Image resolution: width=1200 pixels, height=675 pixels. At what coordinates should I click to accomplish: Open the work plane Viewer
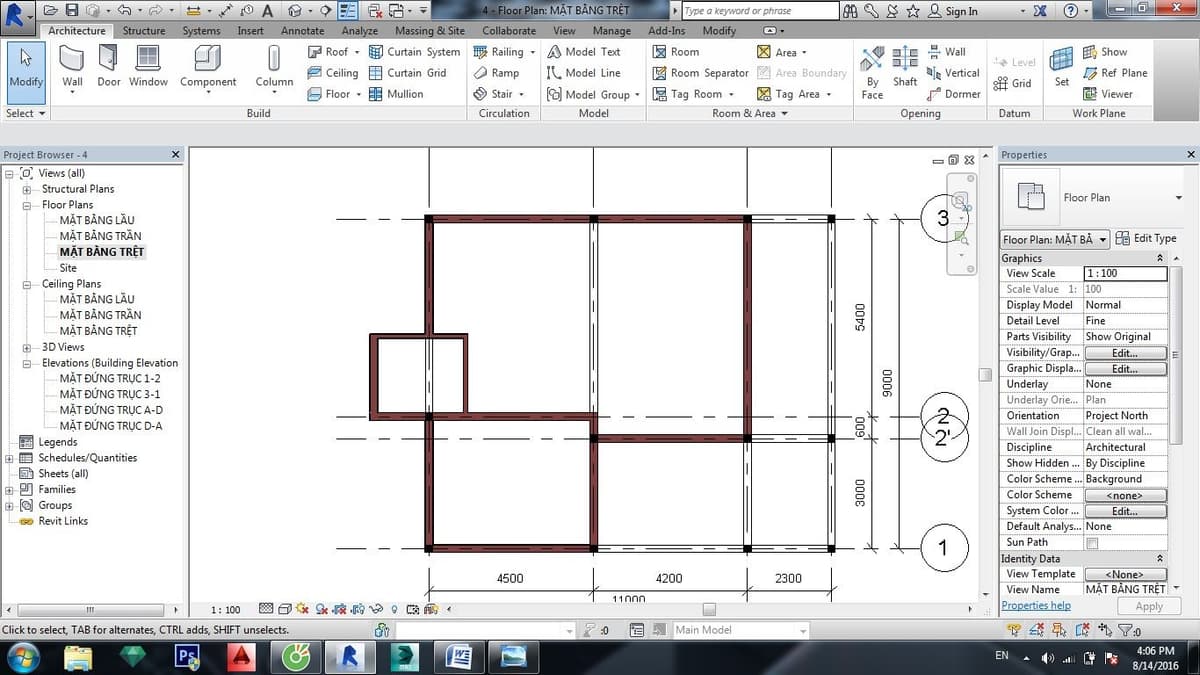(x=1107, y=94)
